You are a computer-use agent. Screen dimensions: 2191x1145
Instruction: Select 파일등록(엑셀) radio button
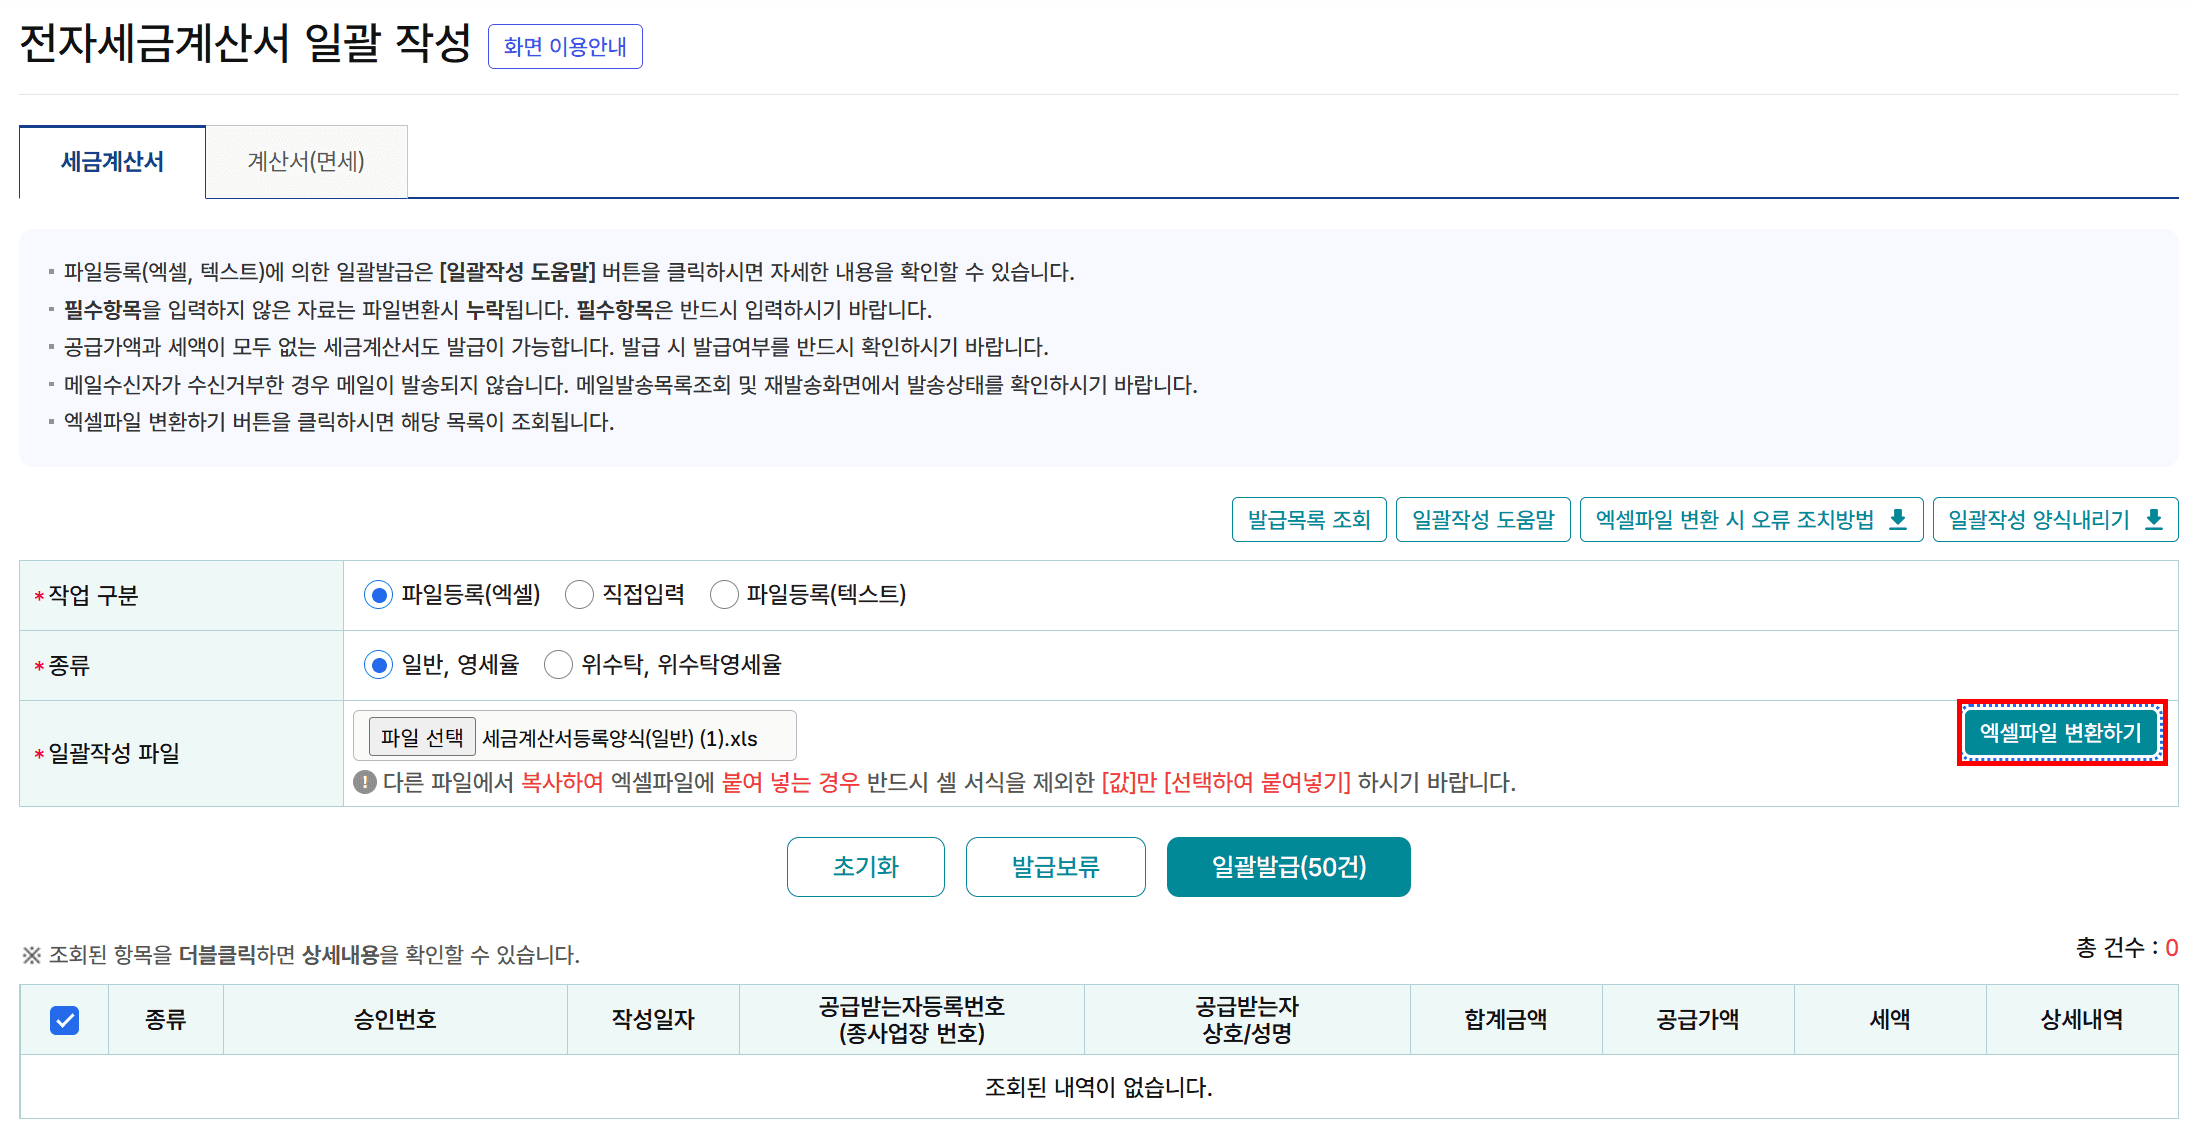tap(378, 595)
